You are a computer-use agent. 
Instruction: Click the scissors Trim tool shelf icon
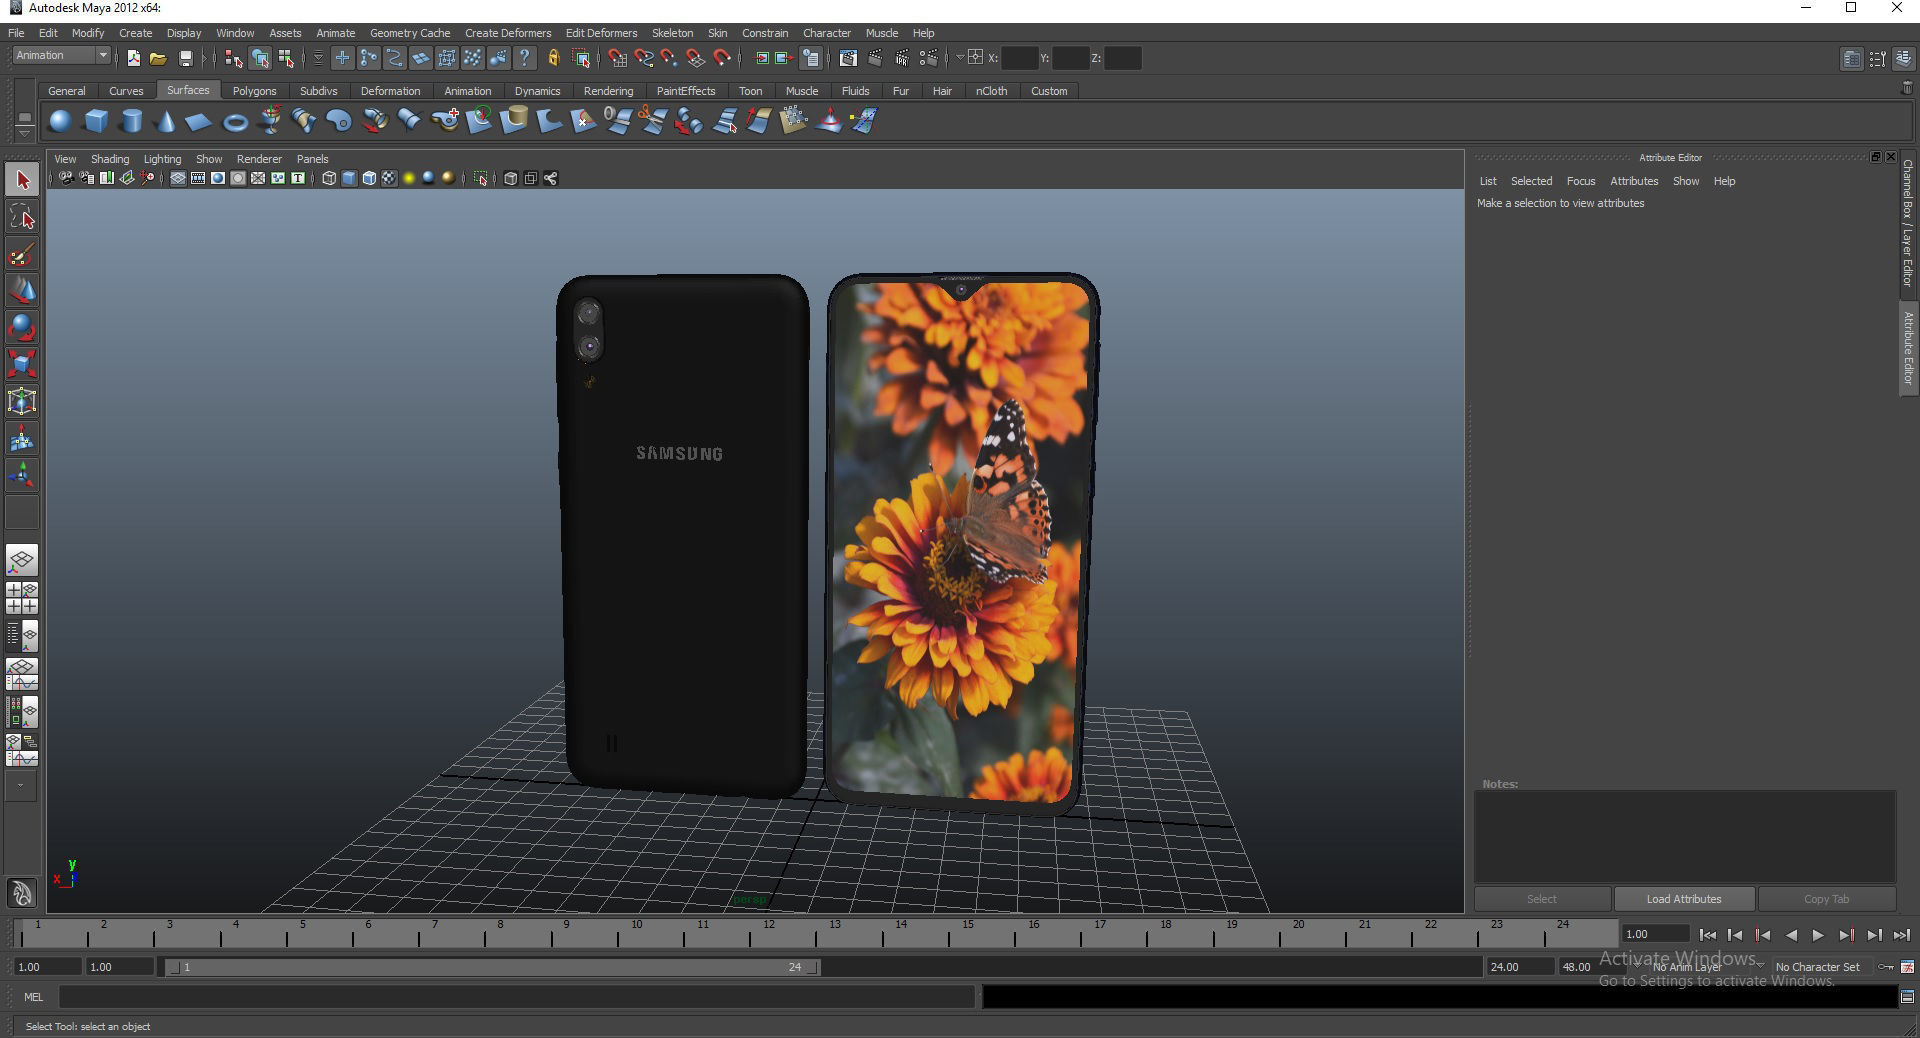tap(652, 121)
